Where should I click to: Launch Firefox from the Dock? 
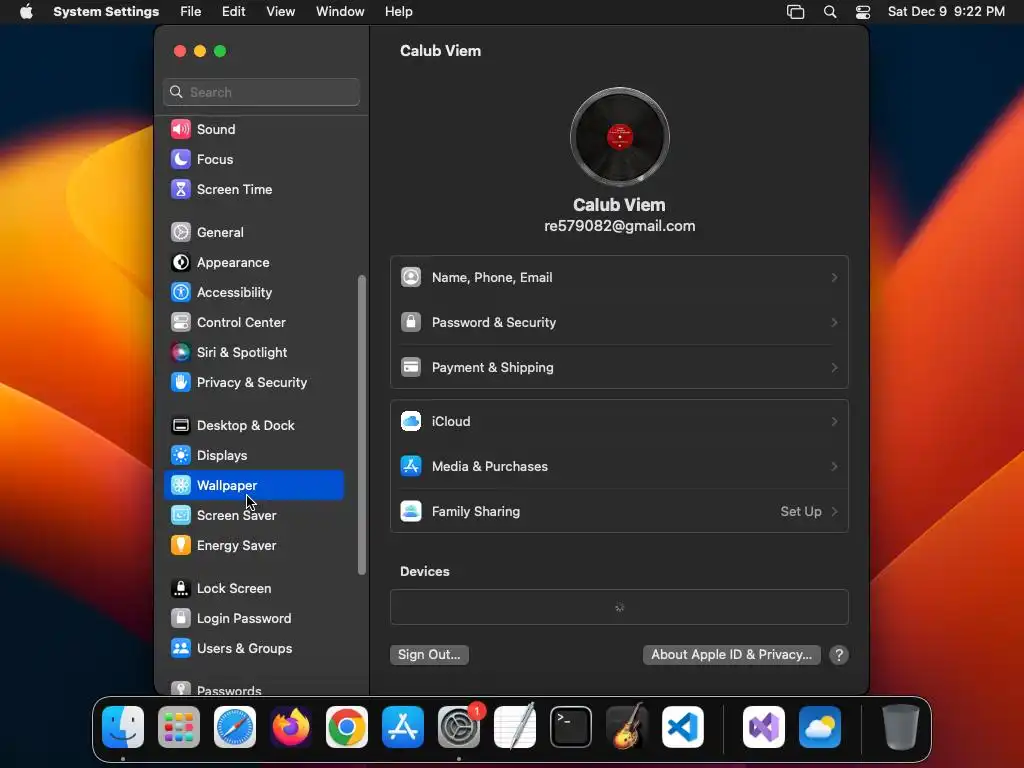(x=291, y=727)
